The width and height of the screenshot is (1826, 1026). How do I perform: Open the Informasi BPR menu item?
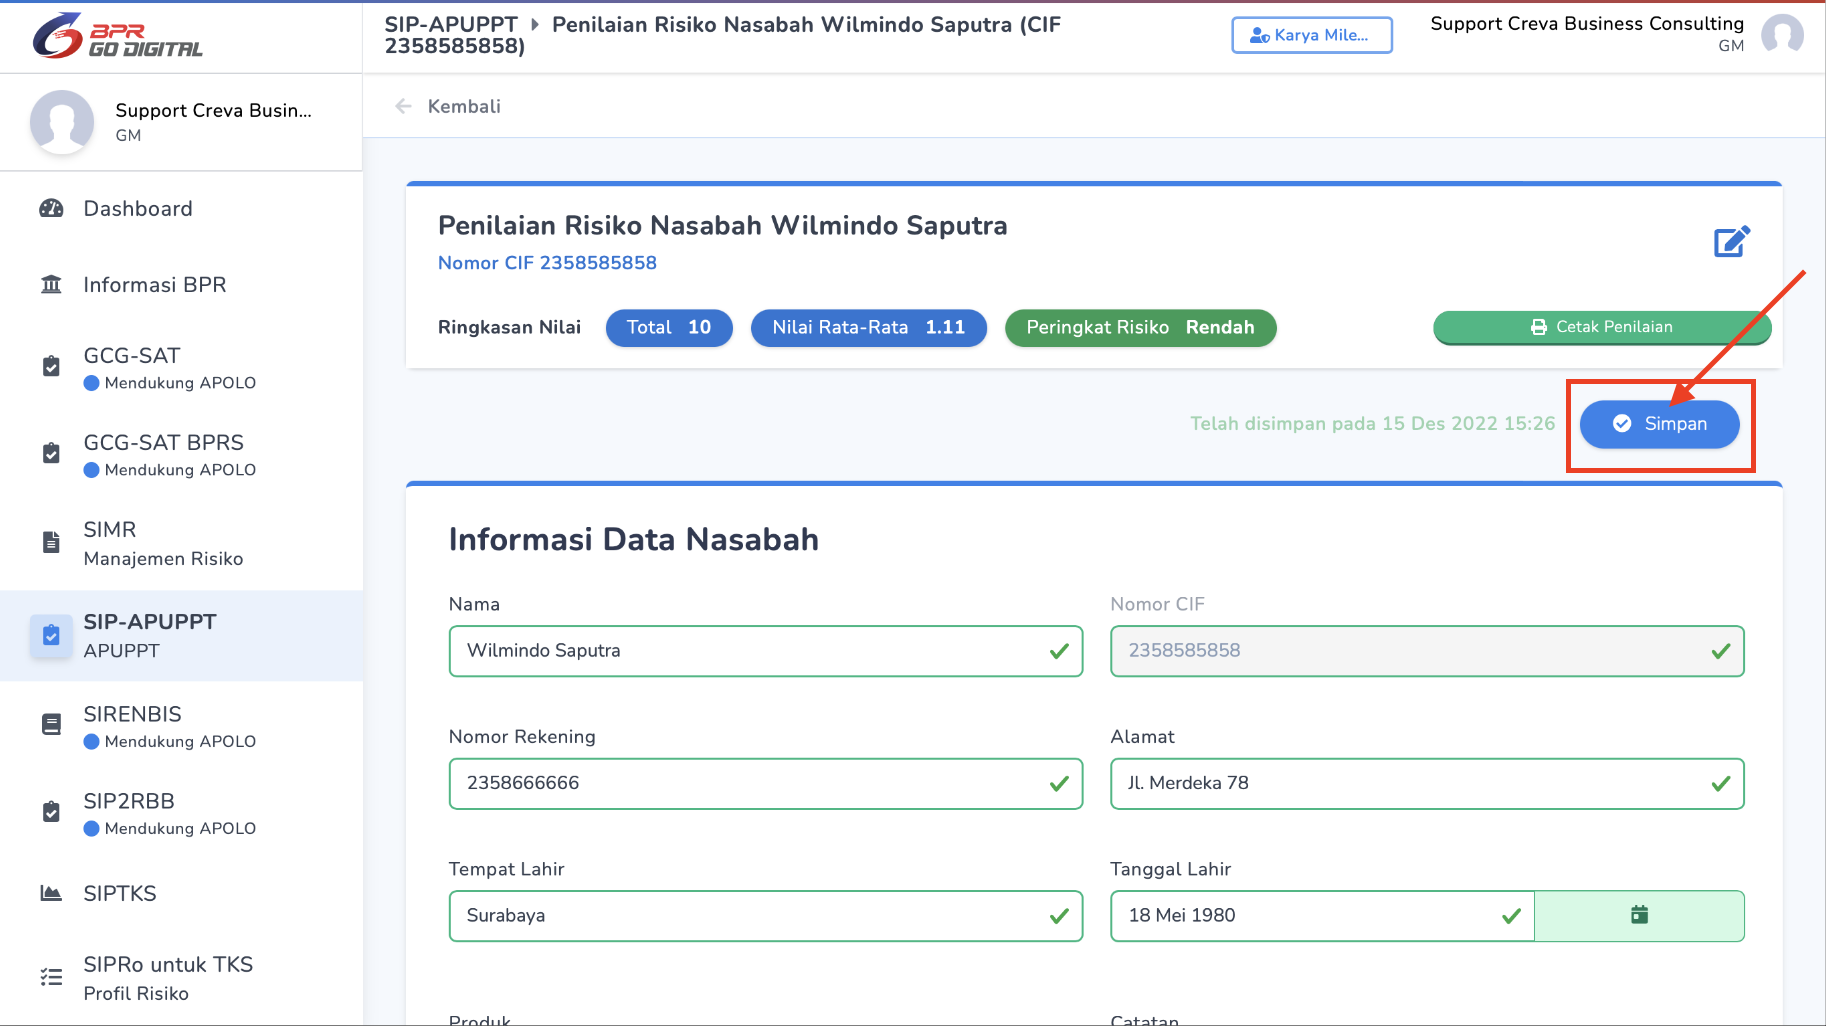click(181, 285)
